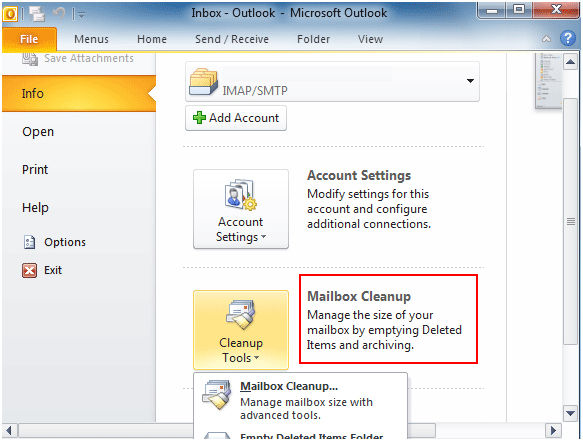Open the File tab

tap(29, 39)
